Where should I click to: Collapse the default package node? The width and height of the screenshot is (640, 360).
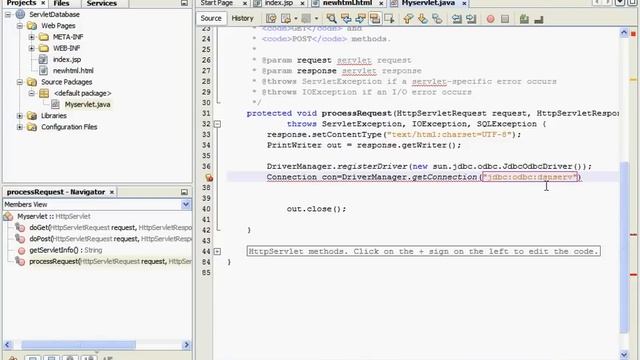coord(31,93)
